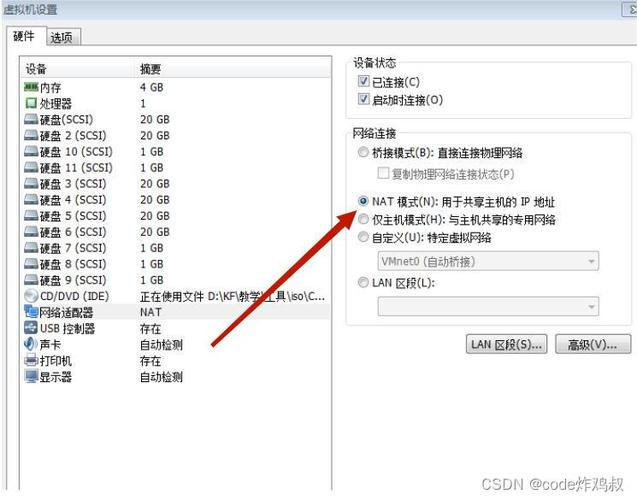Click 自动检测 summary next to 显示器

(x=161, y=377)
